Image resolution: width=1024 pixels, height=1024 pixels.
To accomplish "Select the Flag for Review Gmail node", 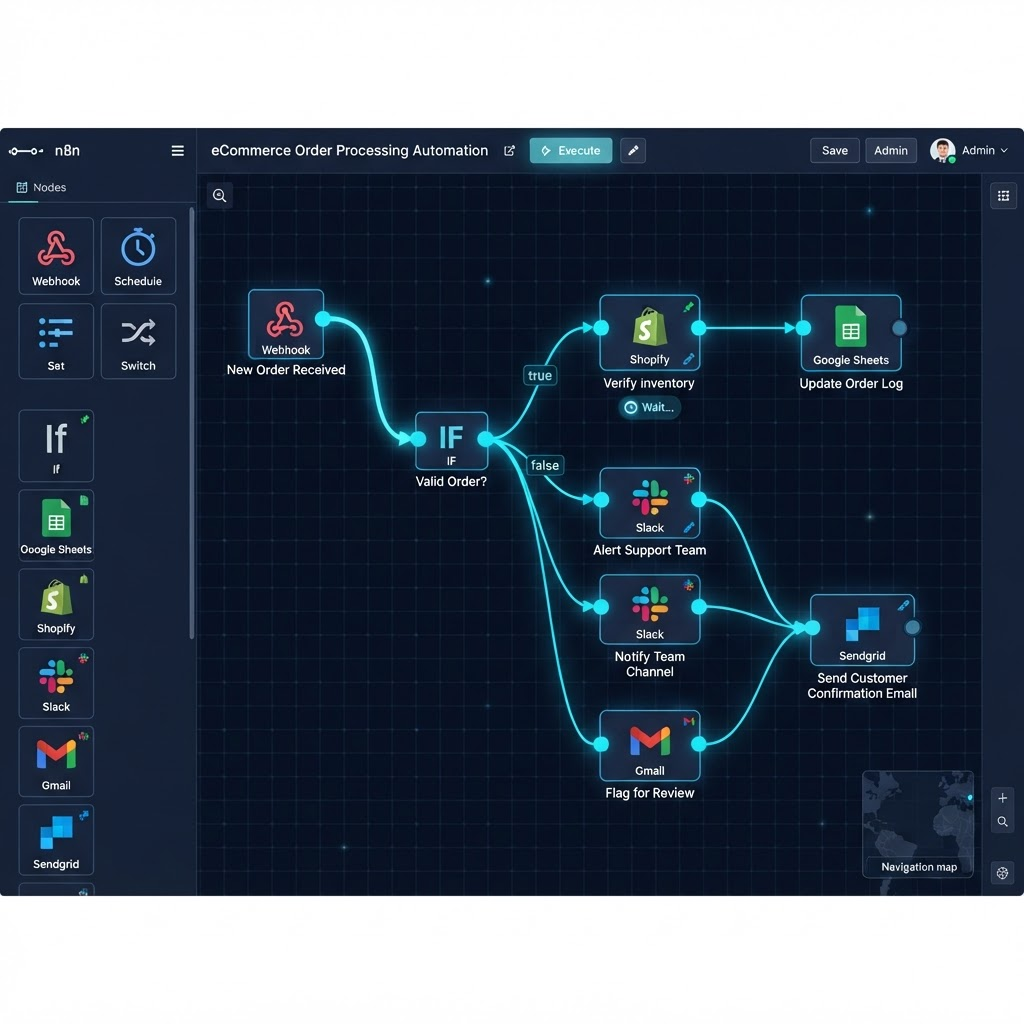I will tap(650, 745).
